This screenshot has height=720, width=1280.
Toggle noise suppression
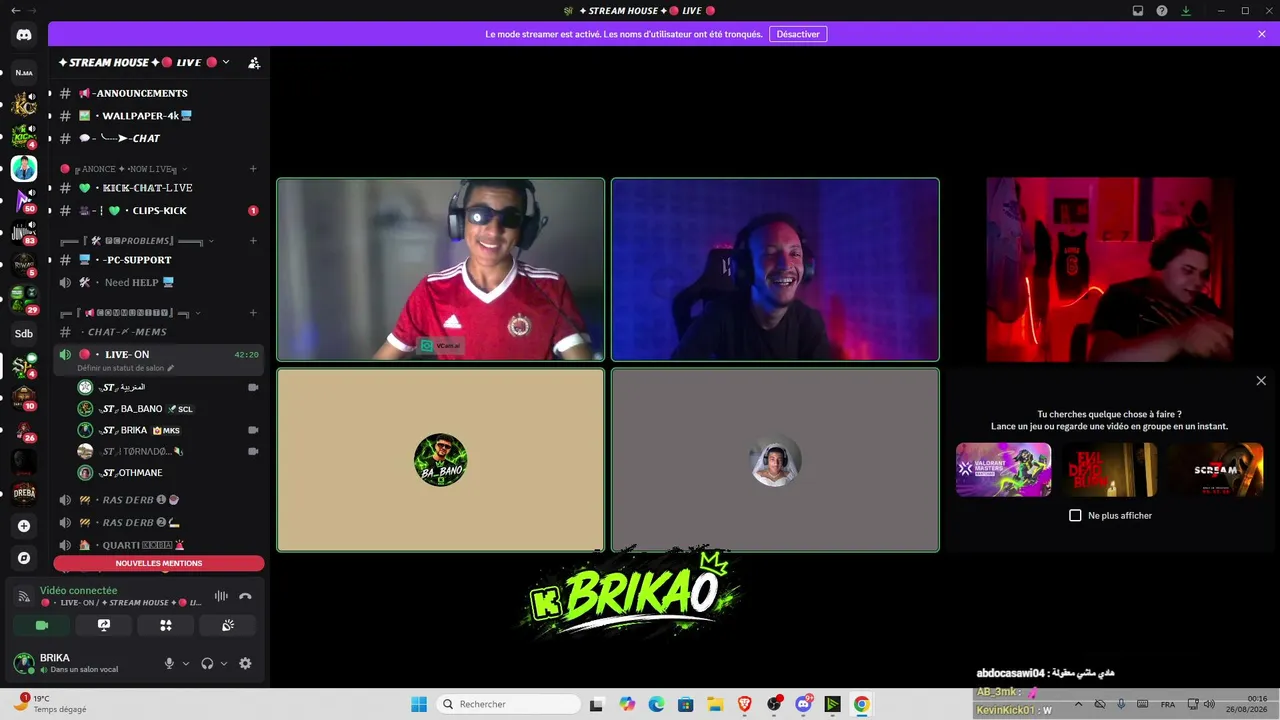(x=221, y=596)
